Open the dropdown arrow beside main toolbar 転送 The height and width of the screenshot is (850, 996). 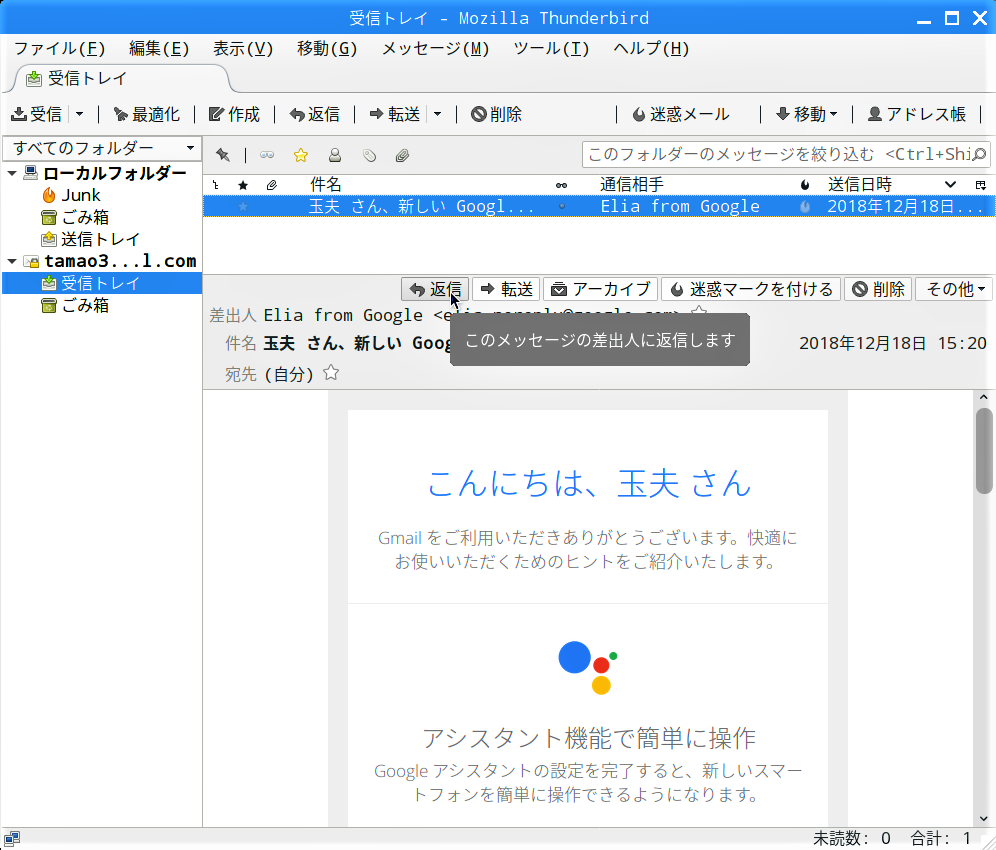438,114
